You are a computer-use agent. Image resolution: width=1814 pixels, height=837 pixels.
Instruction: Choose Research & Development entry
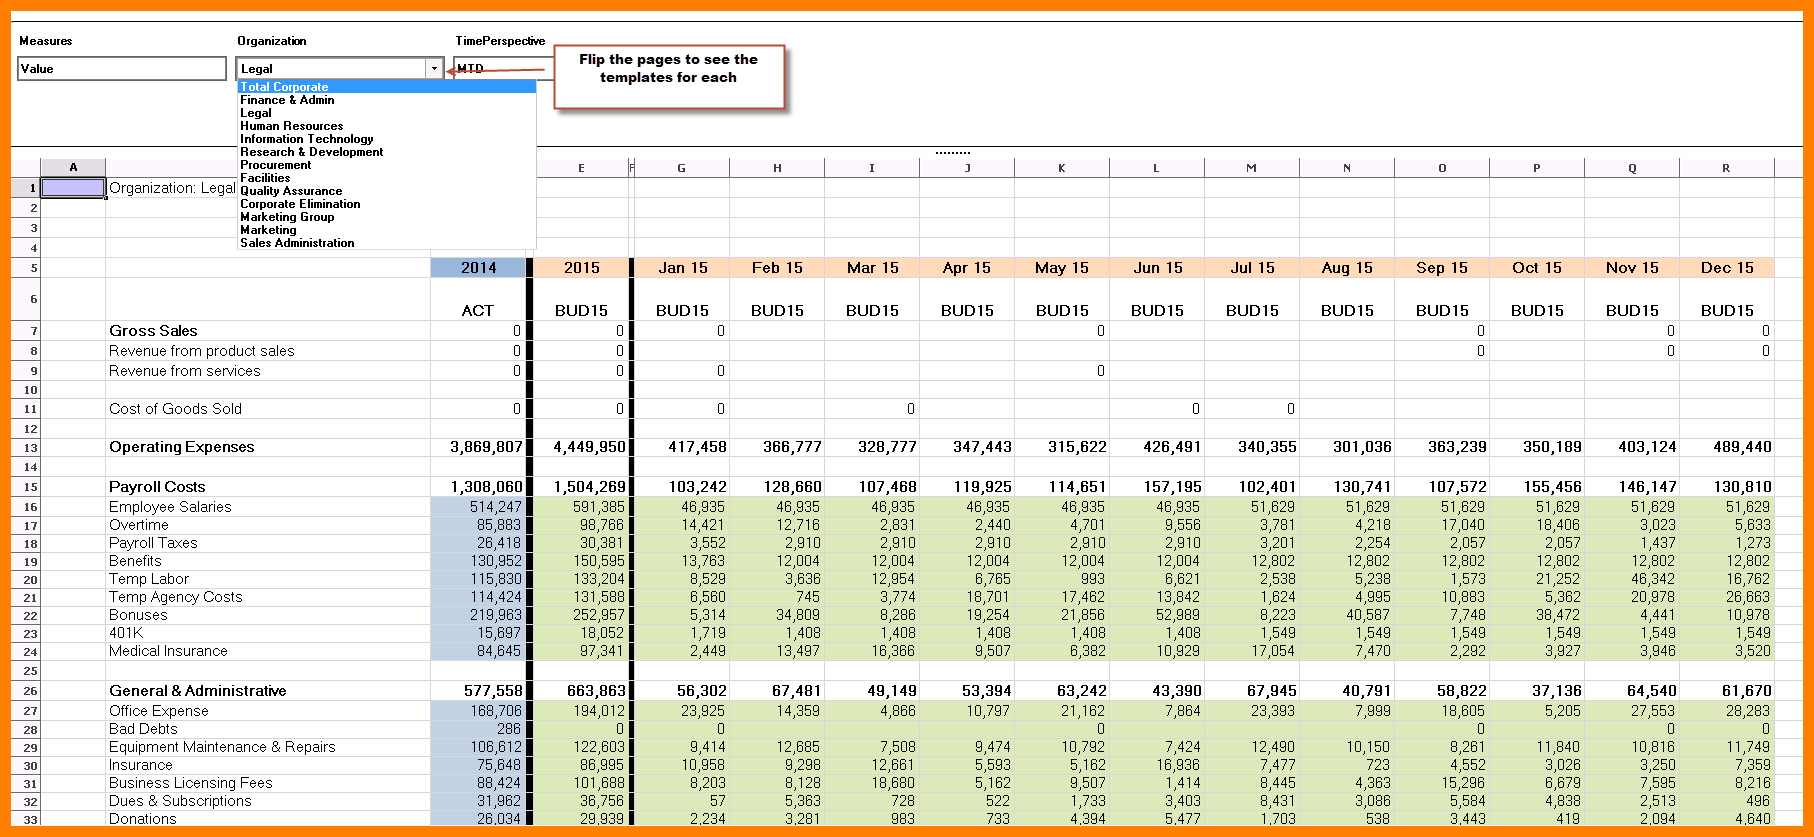tap(311, 152)
